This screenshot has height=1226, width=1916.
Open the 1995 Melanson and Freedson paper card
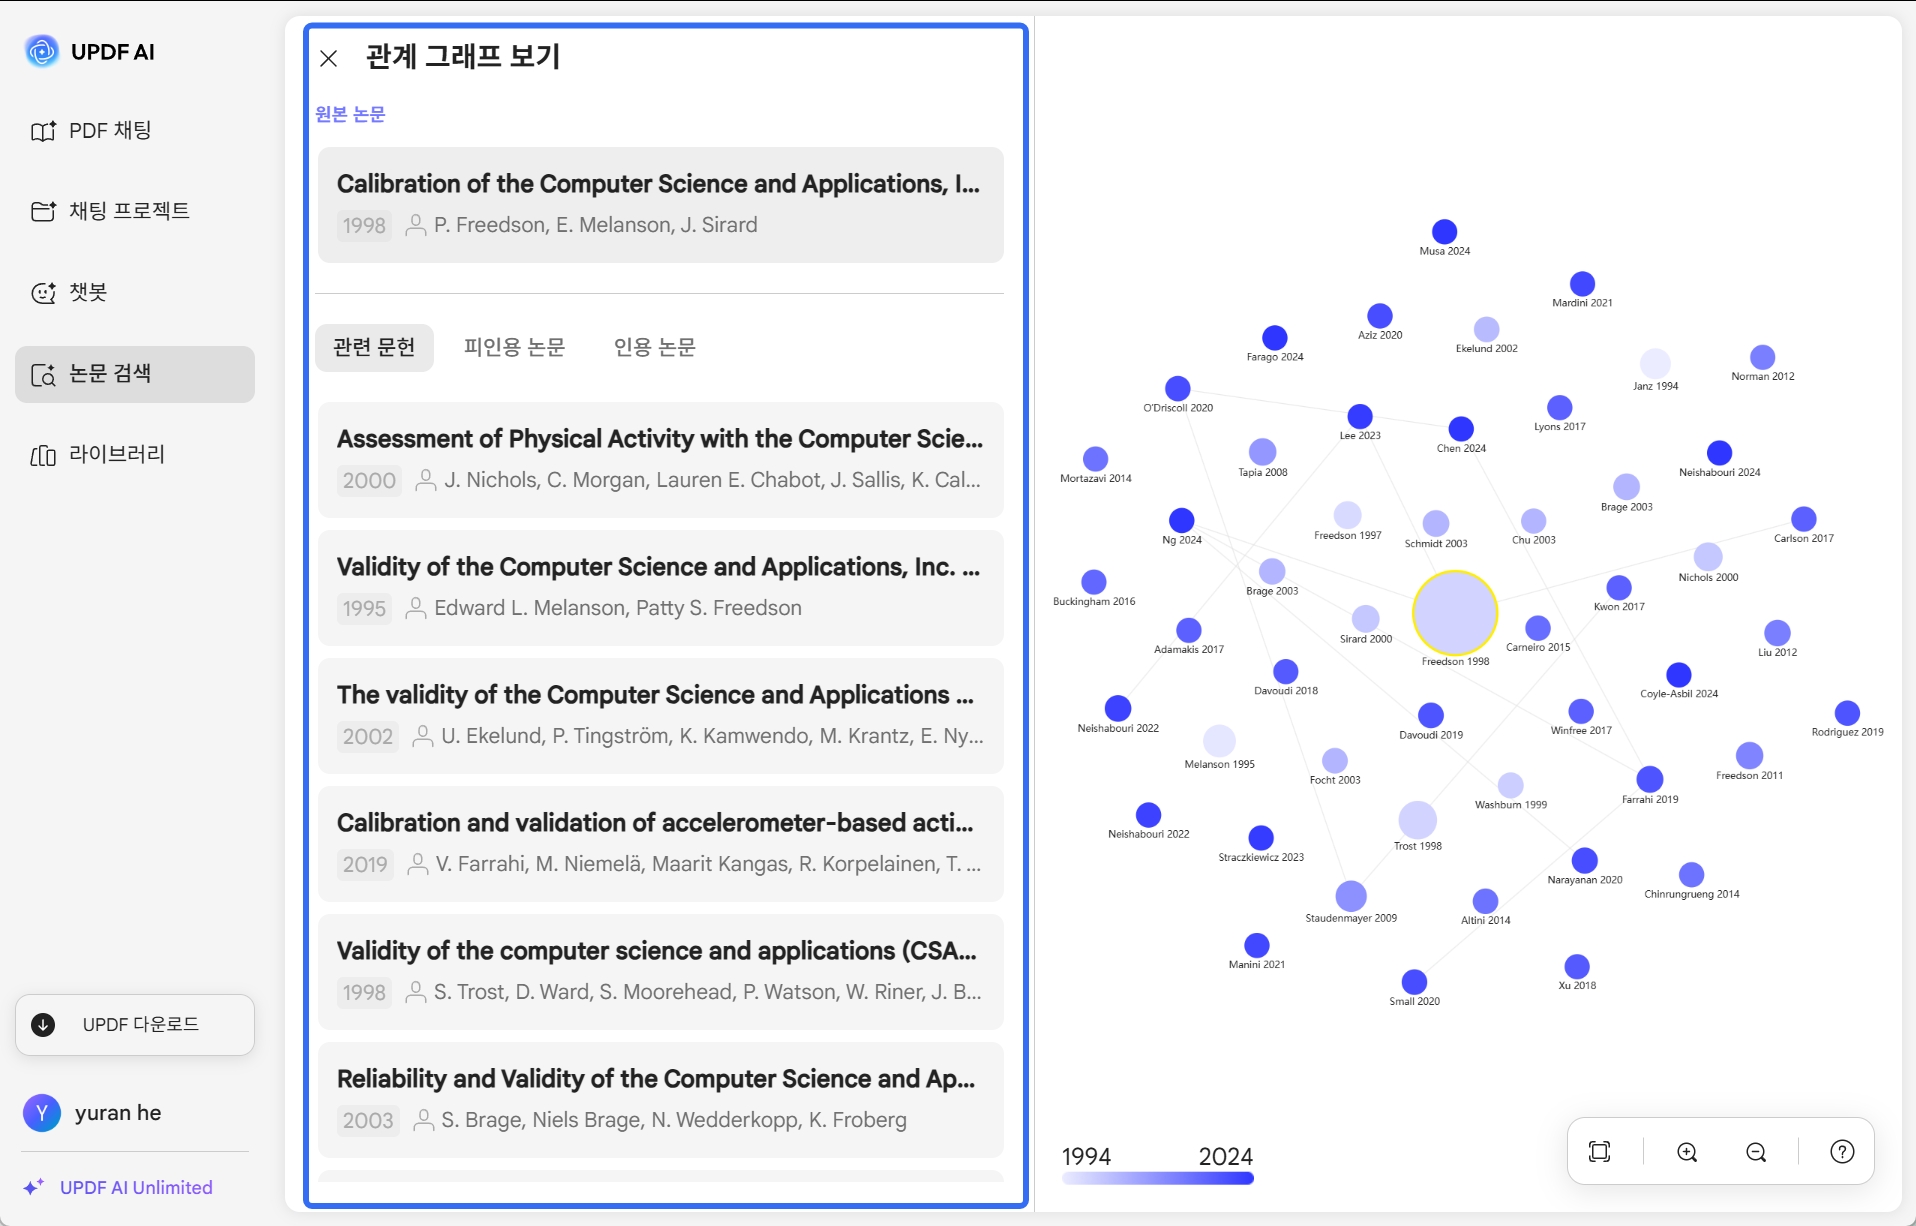(x=660, y=588)
